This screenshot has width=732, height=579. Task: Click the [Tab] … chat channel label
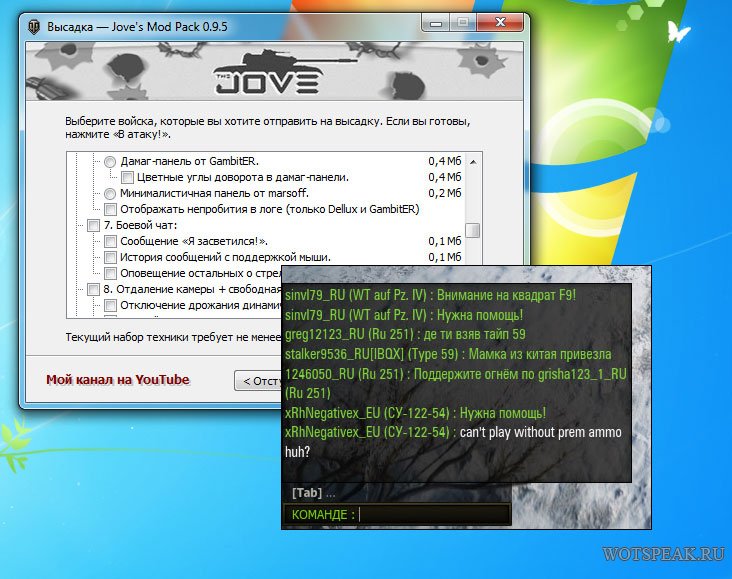click(x=313, y=493)
